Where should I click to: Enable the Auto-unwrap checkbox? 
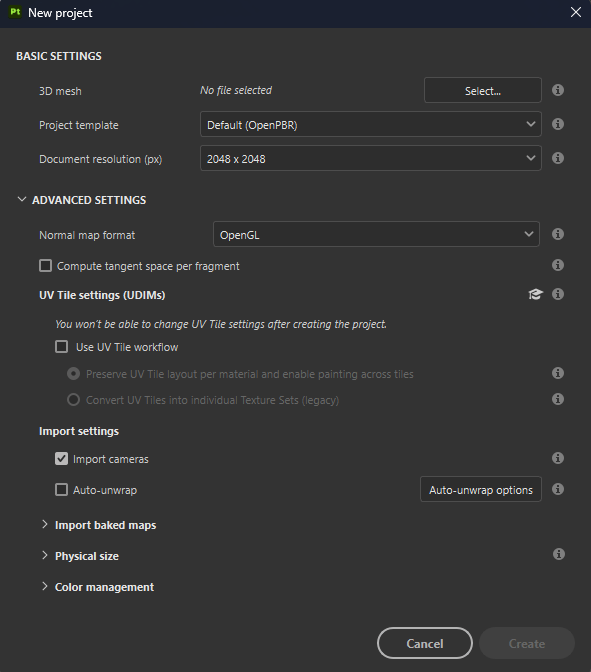tap(61, 489)
